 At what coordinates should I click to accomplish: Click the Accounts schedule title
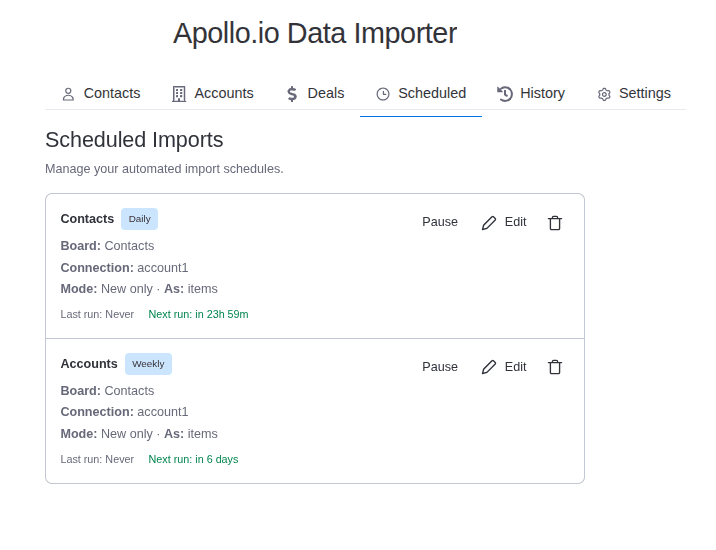click(89, 364)
